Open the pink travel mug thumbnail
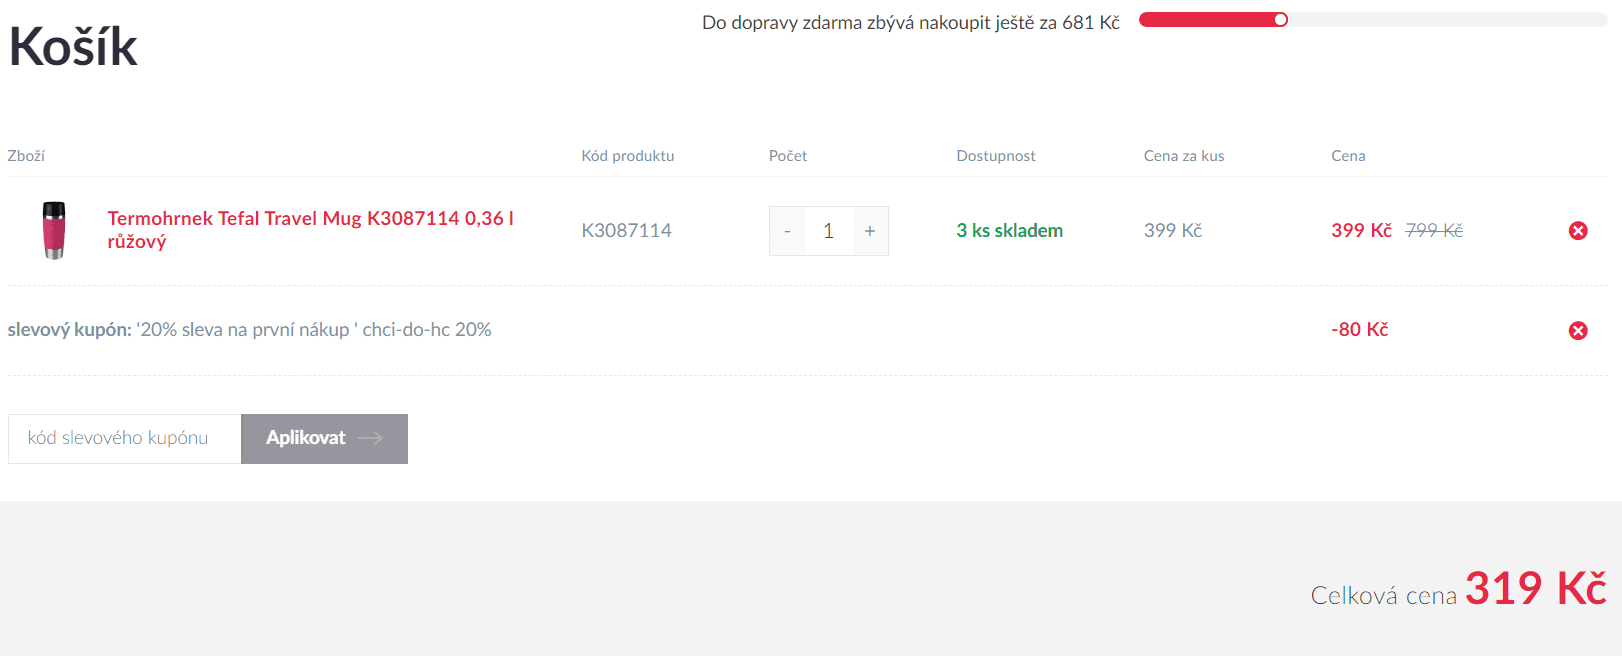 [54, 230]
